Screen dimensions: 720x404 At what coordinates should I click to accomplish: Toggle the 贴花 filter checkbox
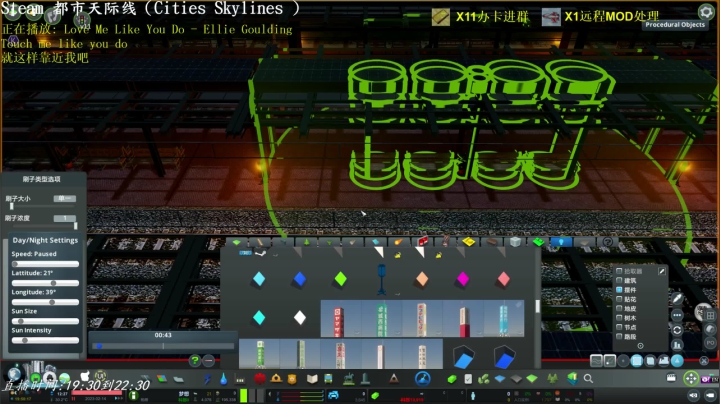pyautogui.click(x=619, y=299)
